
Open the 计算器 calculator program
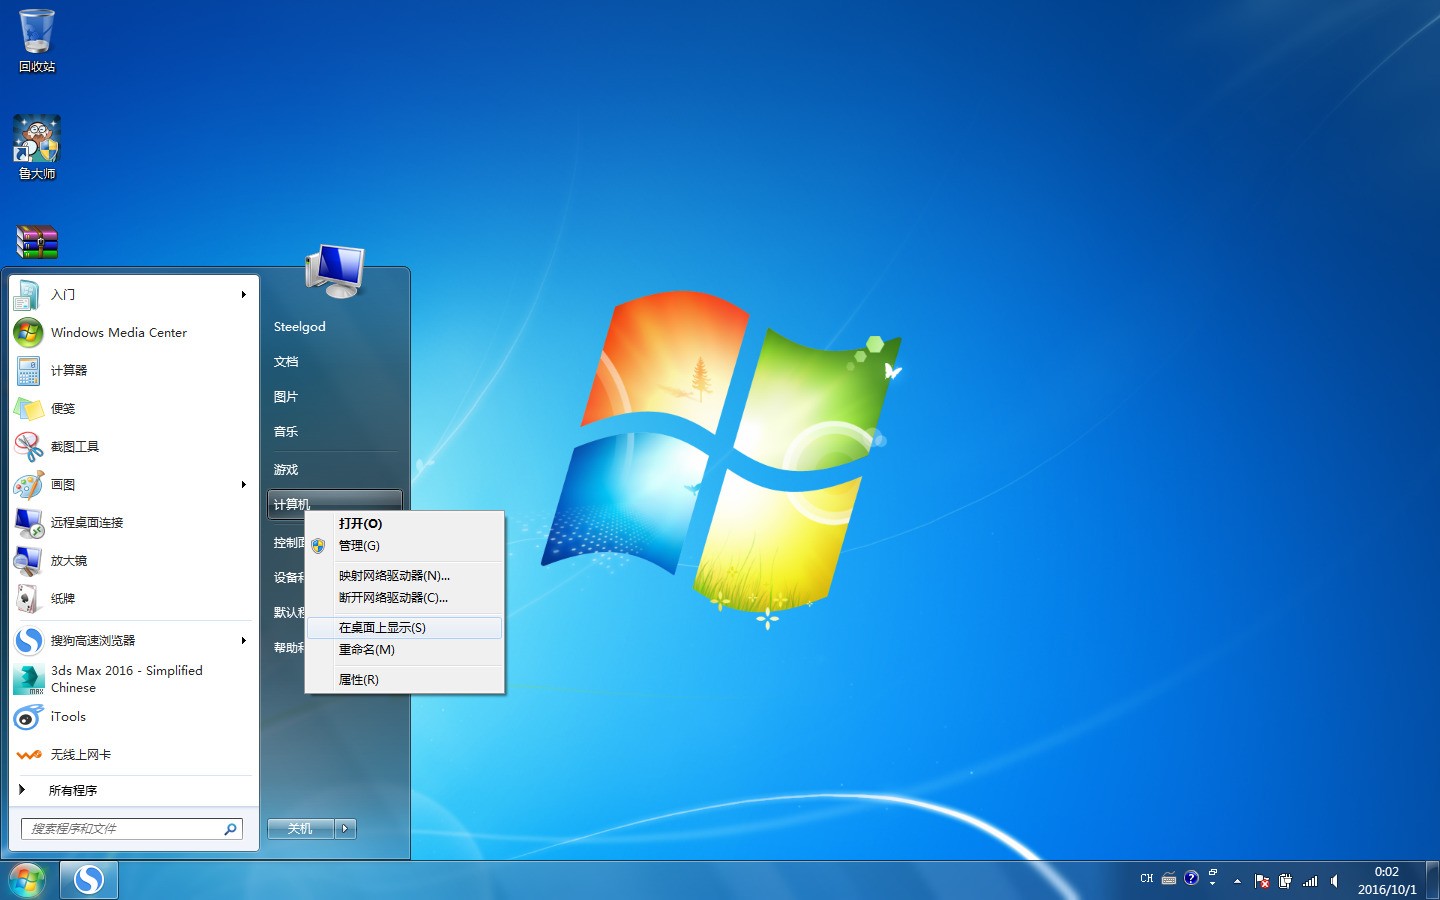(132, 370)
